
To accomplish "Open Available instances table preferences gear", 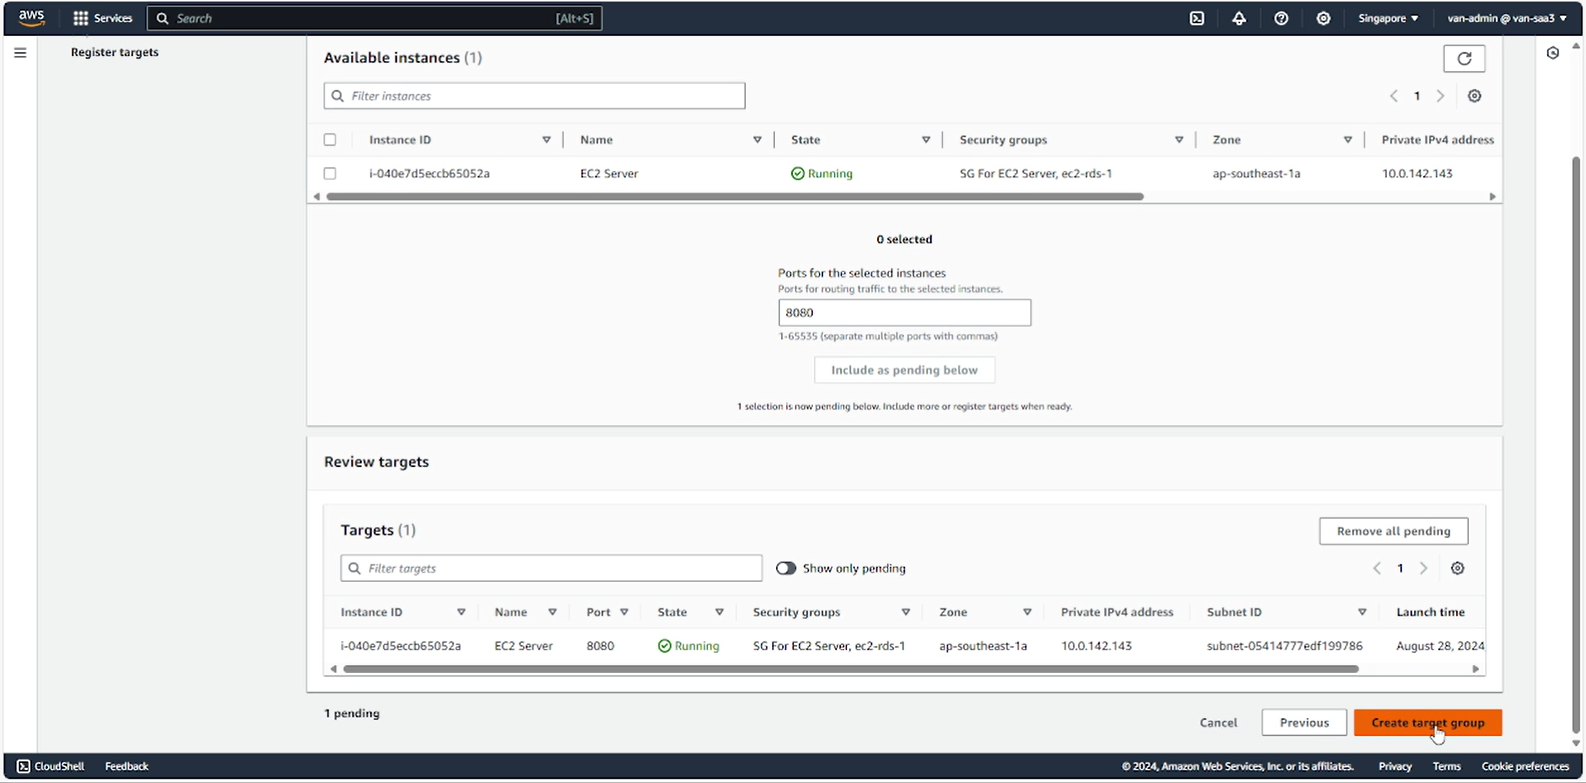I will (x=1474, y=96).
